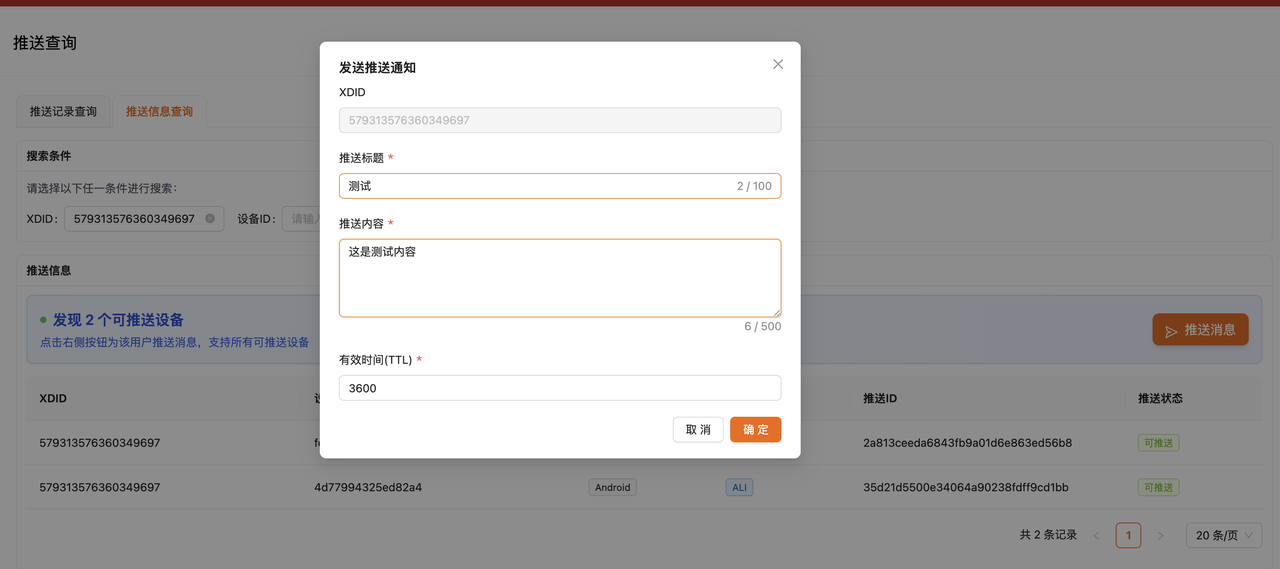The height and width of the screenshot is (569, 1280).
Task: Close the 发送推送通知 dialog with the X
Action: click(778, 64)
